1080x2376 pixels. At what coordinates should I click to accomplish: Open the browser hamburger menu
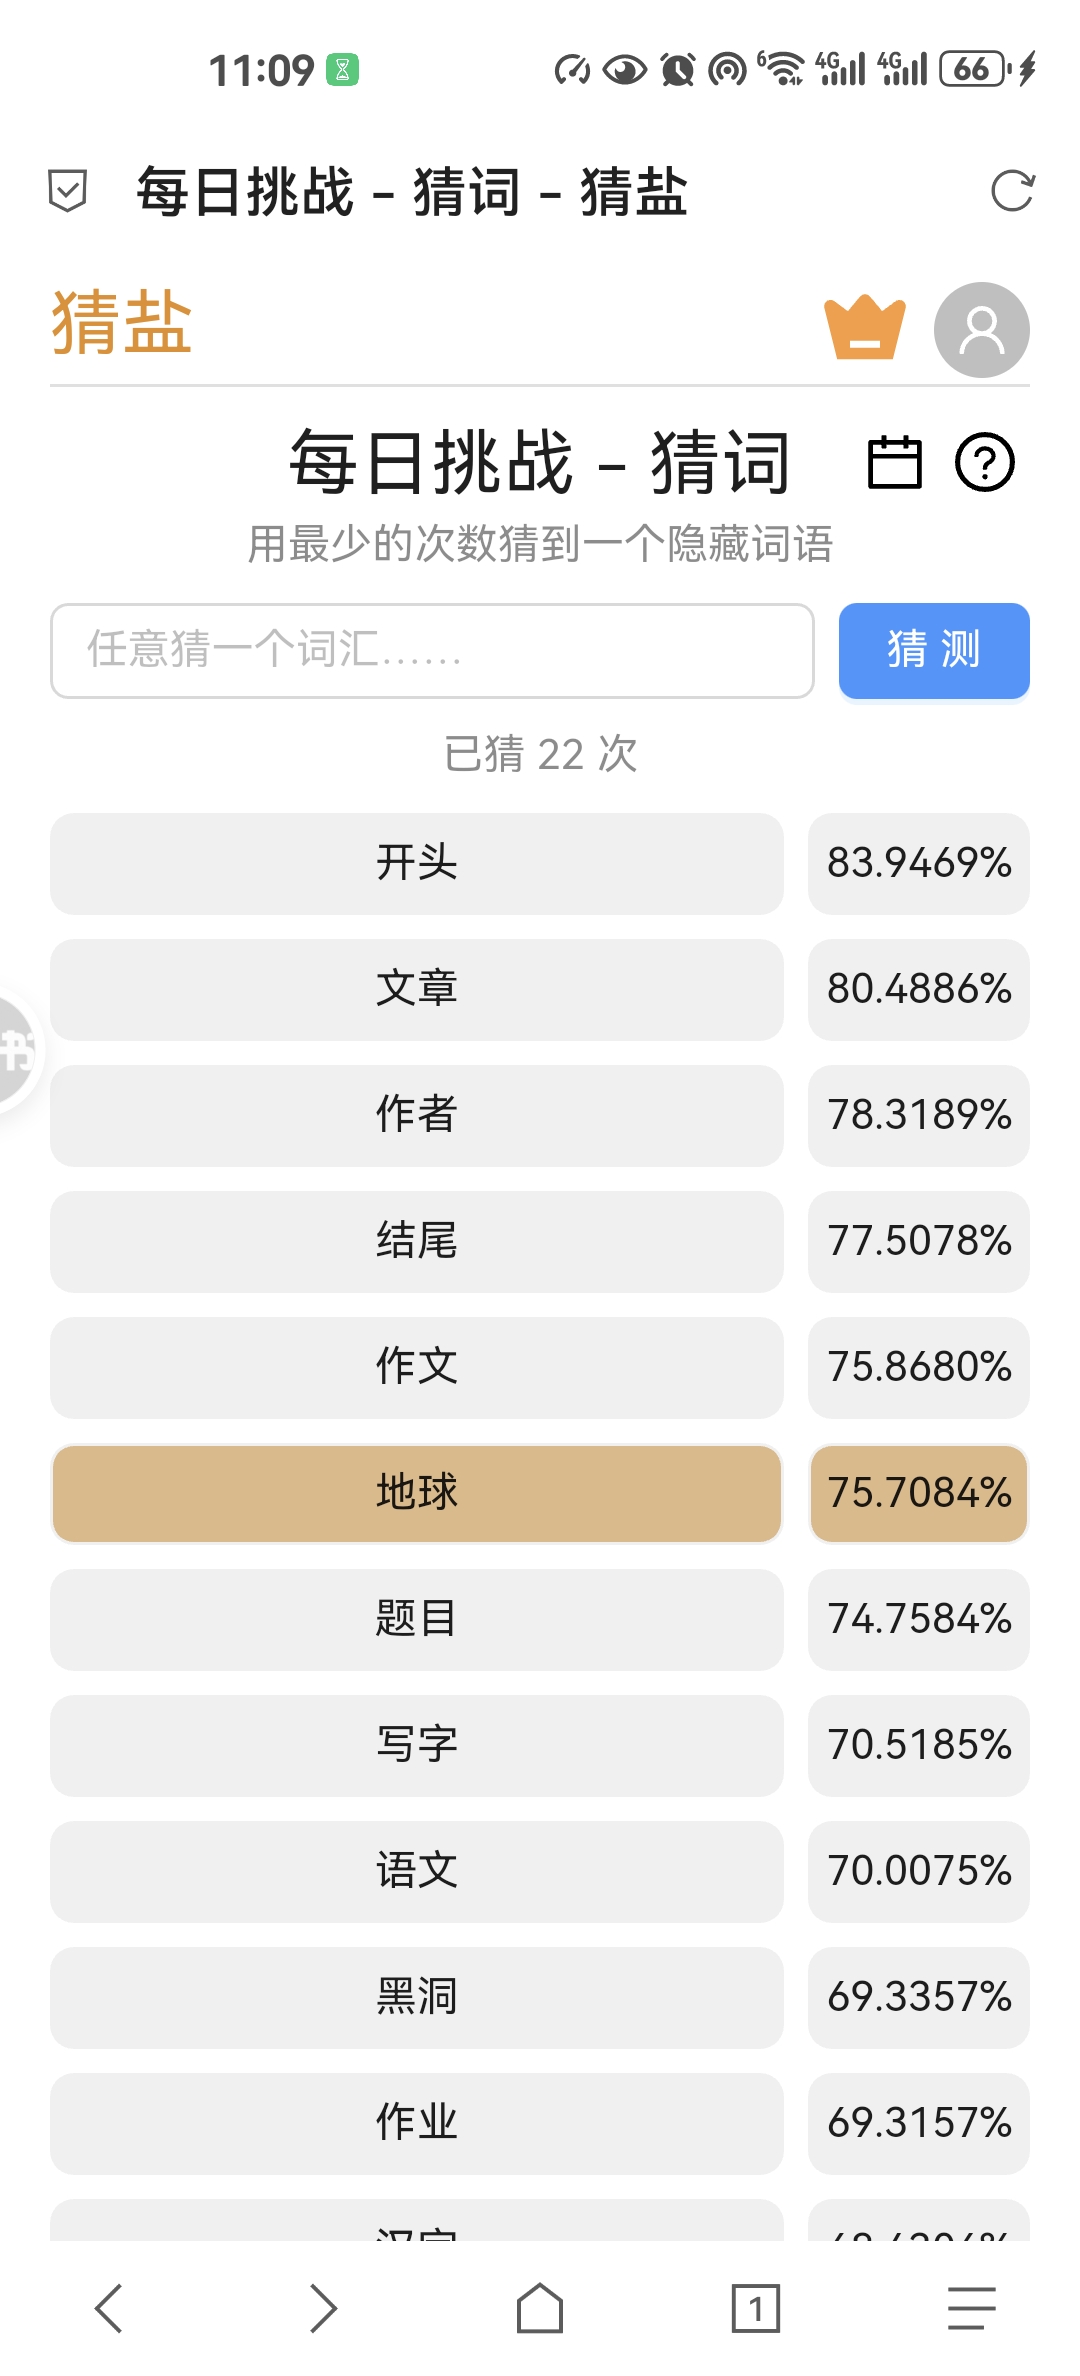pyautogui.click(x=971, y=2308)
